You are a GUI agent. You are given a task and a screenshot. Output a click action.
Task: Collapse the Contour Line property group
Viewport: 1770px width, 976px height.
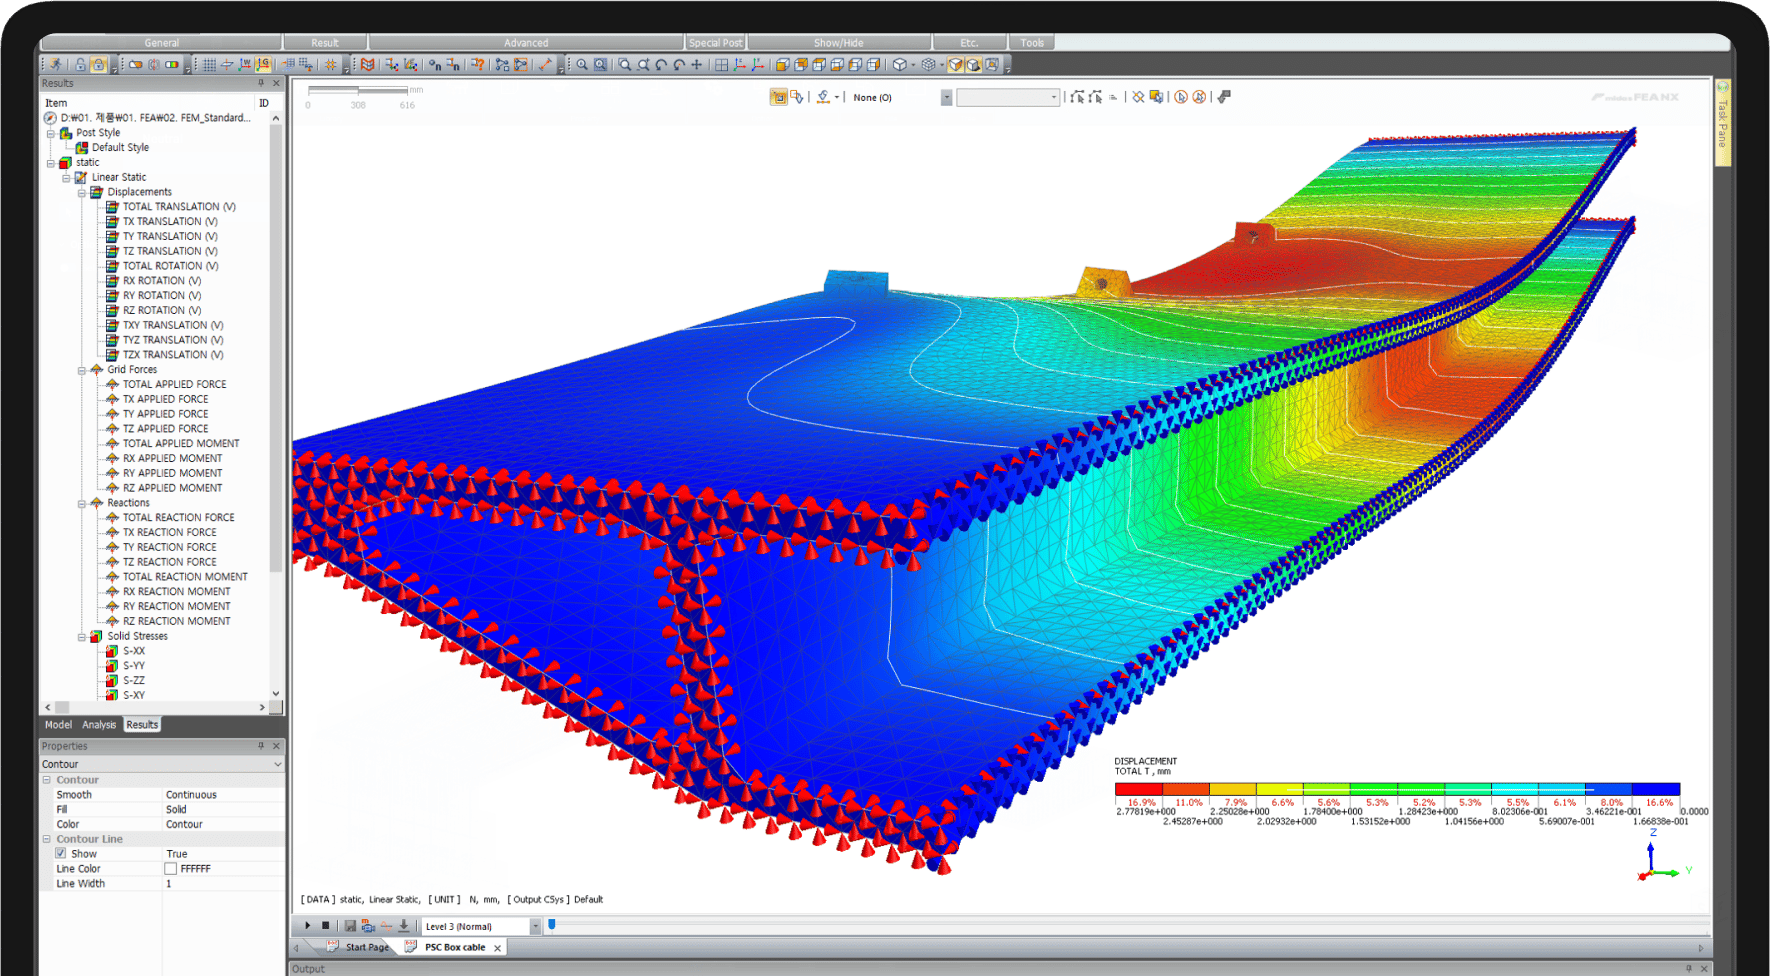pos(46,839)
